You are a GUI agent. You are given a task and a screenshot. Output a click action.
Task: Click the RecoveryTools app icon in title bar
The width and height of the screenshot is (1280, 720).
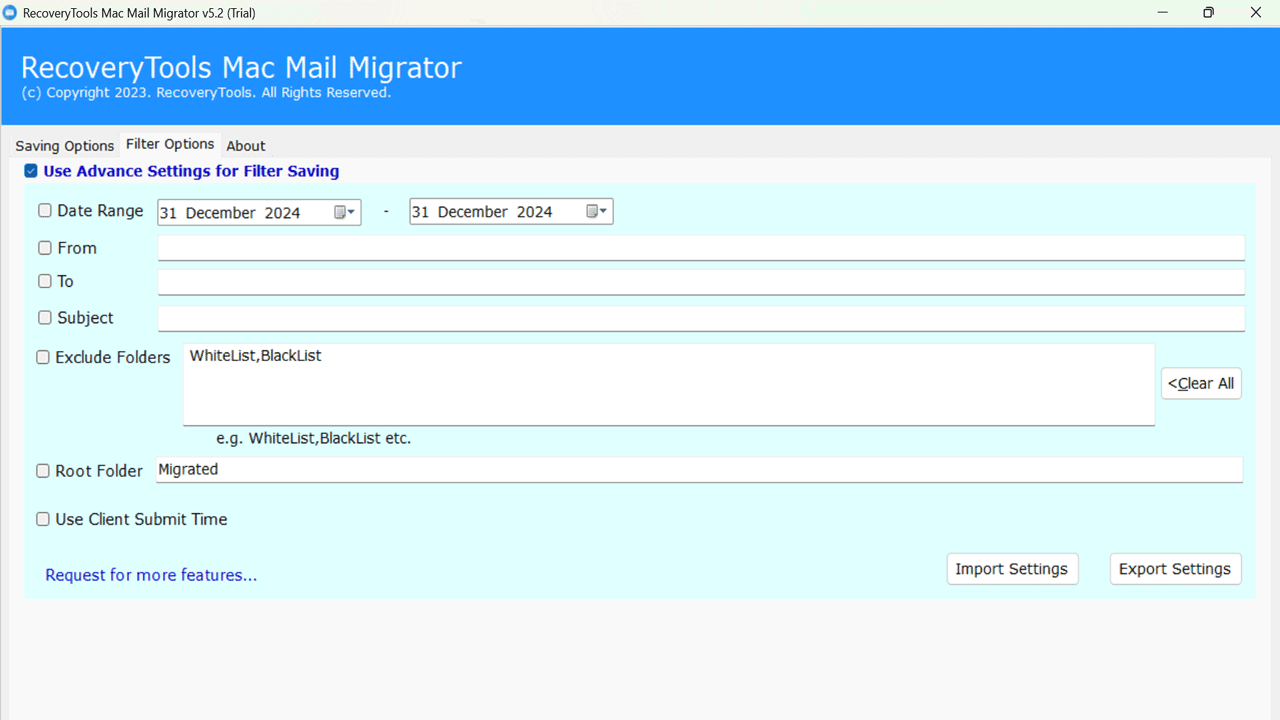pos(10,13)
